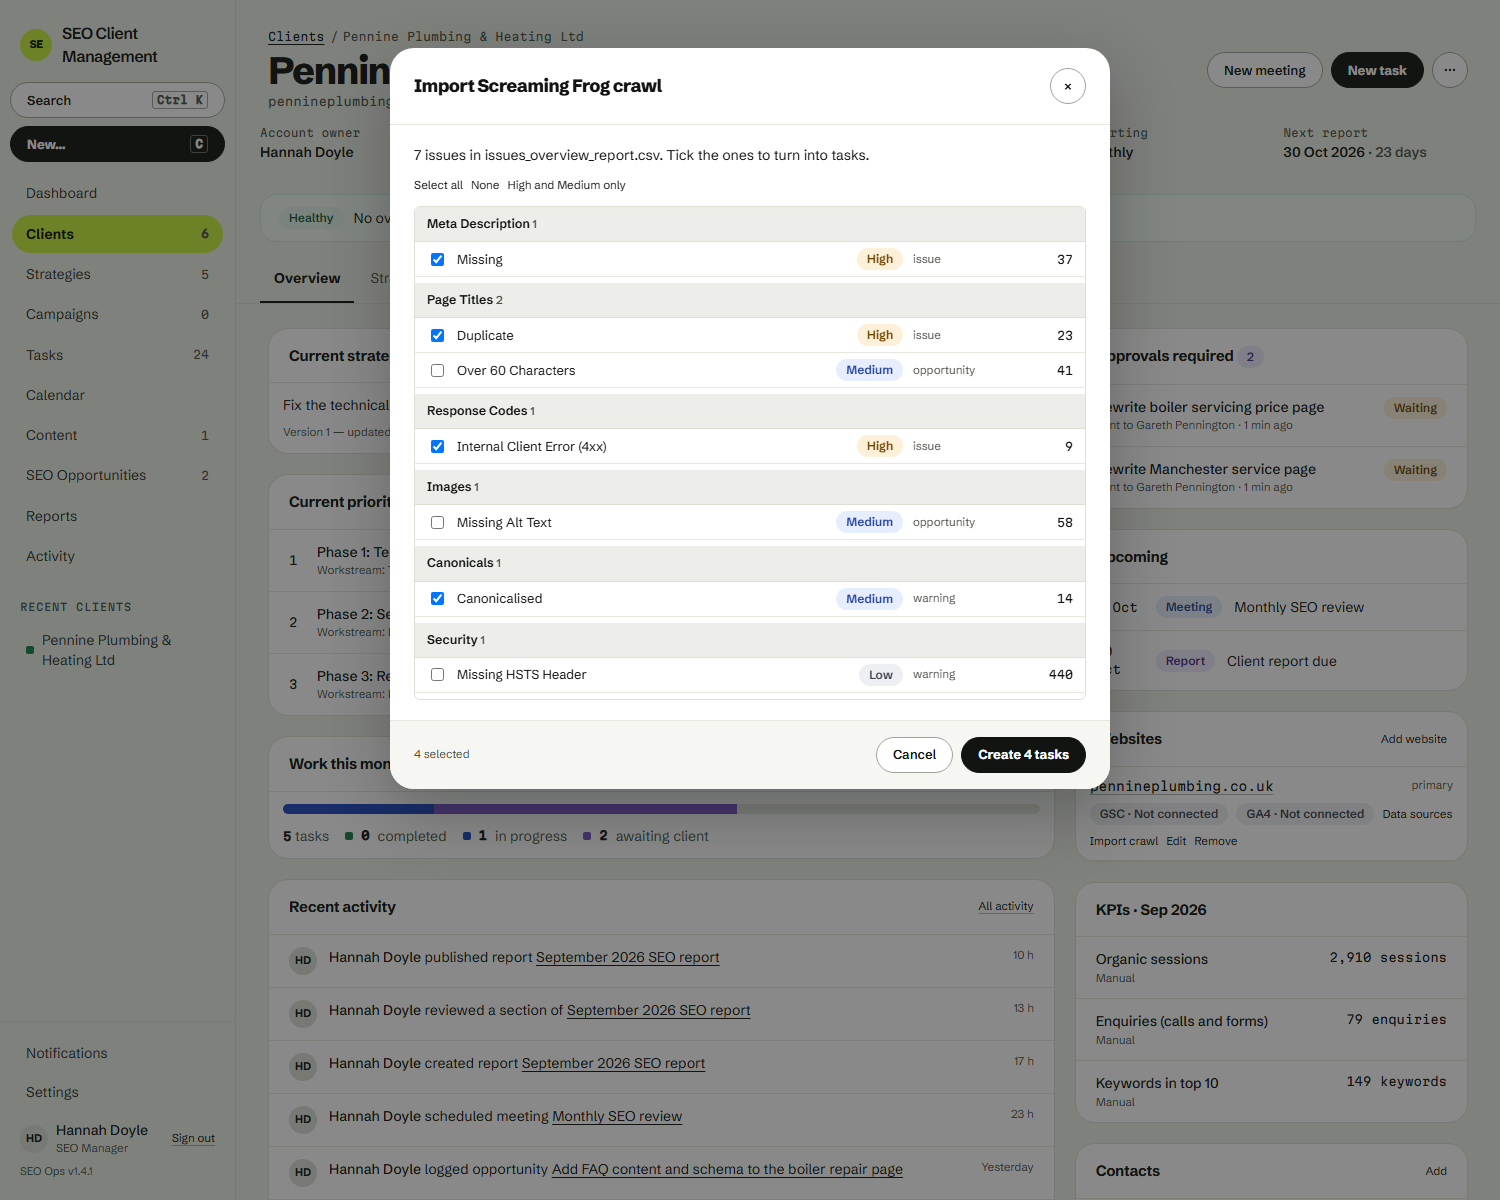Cancel the crawl import dialog
The image size is (1500, 1200).
(x=914, y=755)
